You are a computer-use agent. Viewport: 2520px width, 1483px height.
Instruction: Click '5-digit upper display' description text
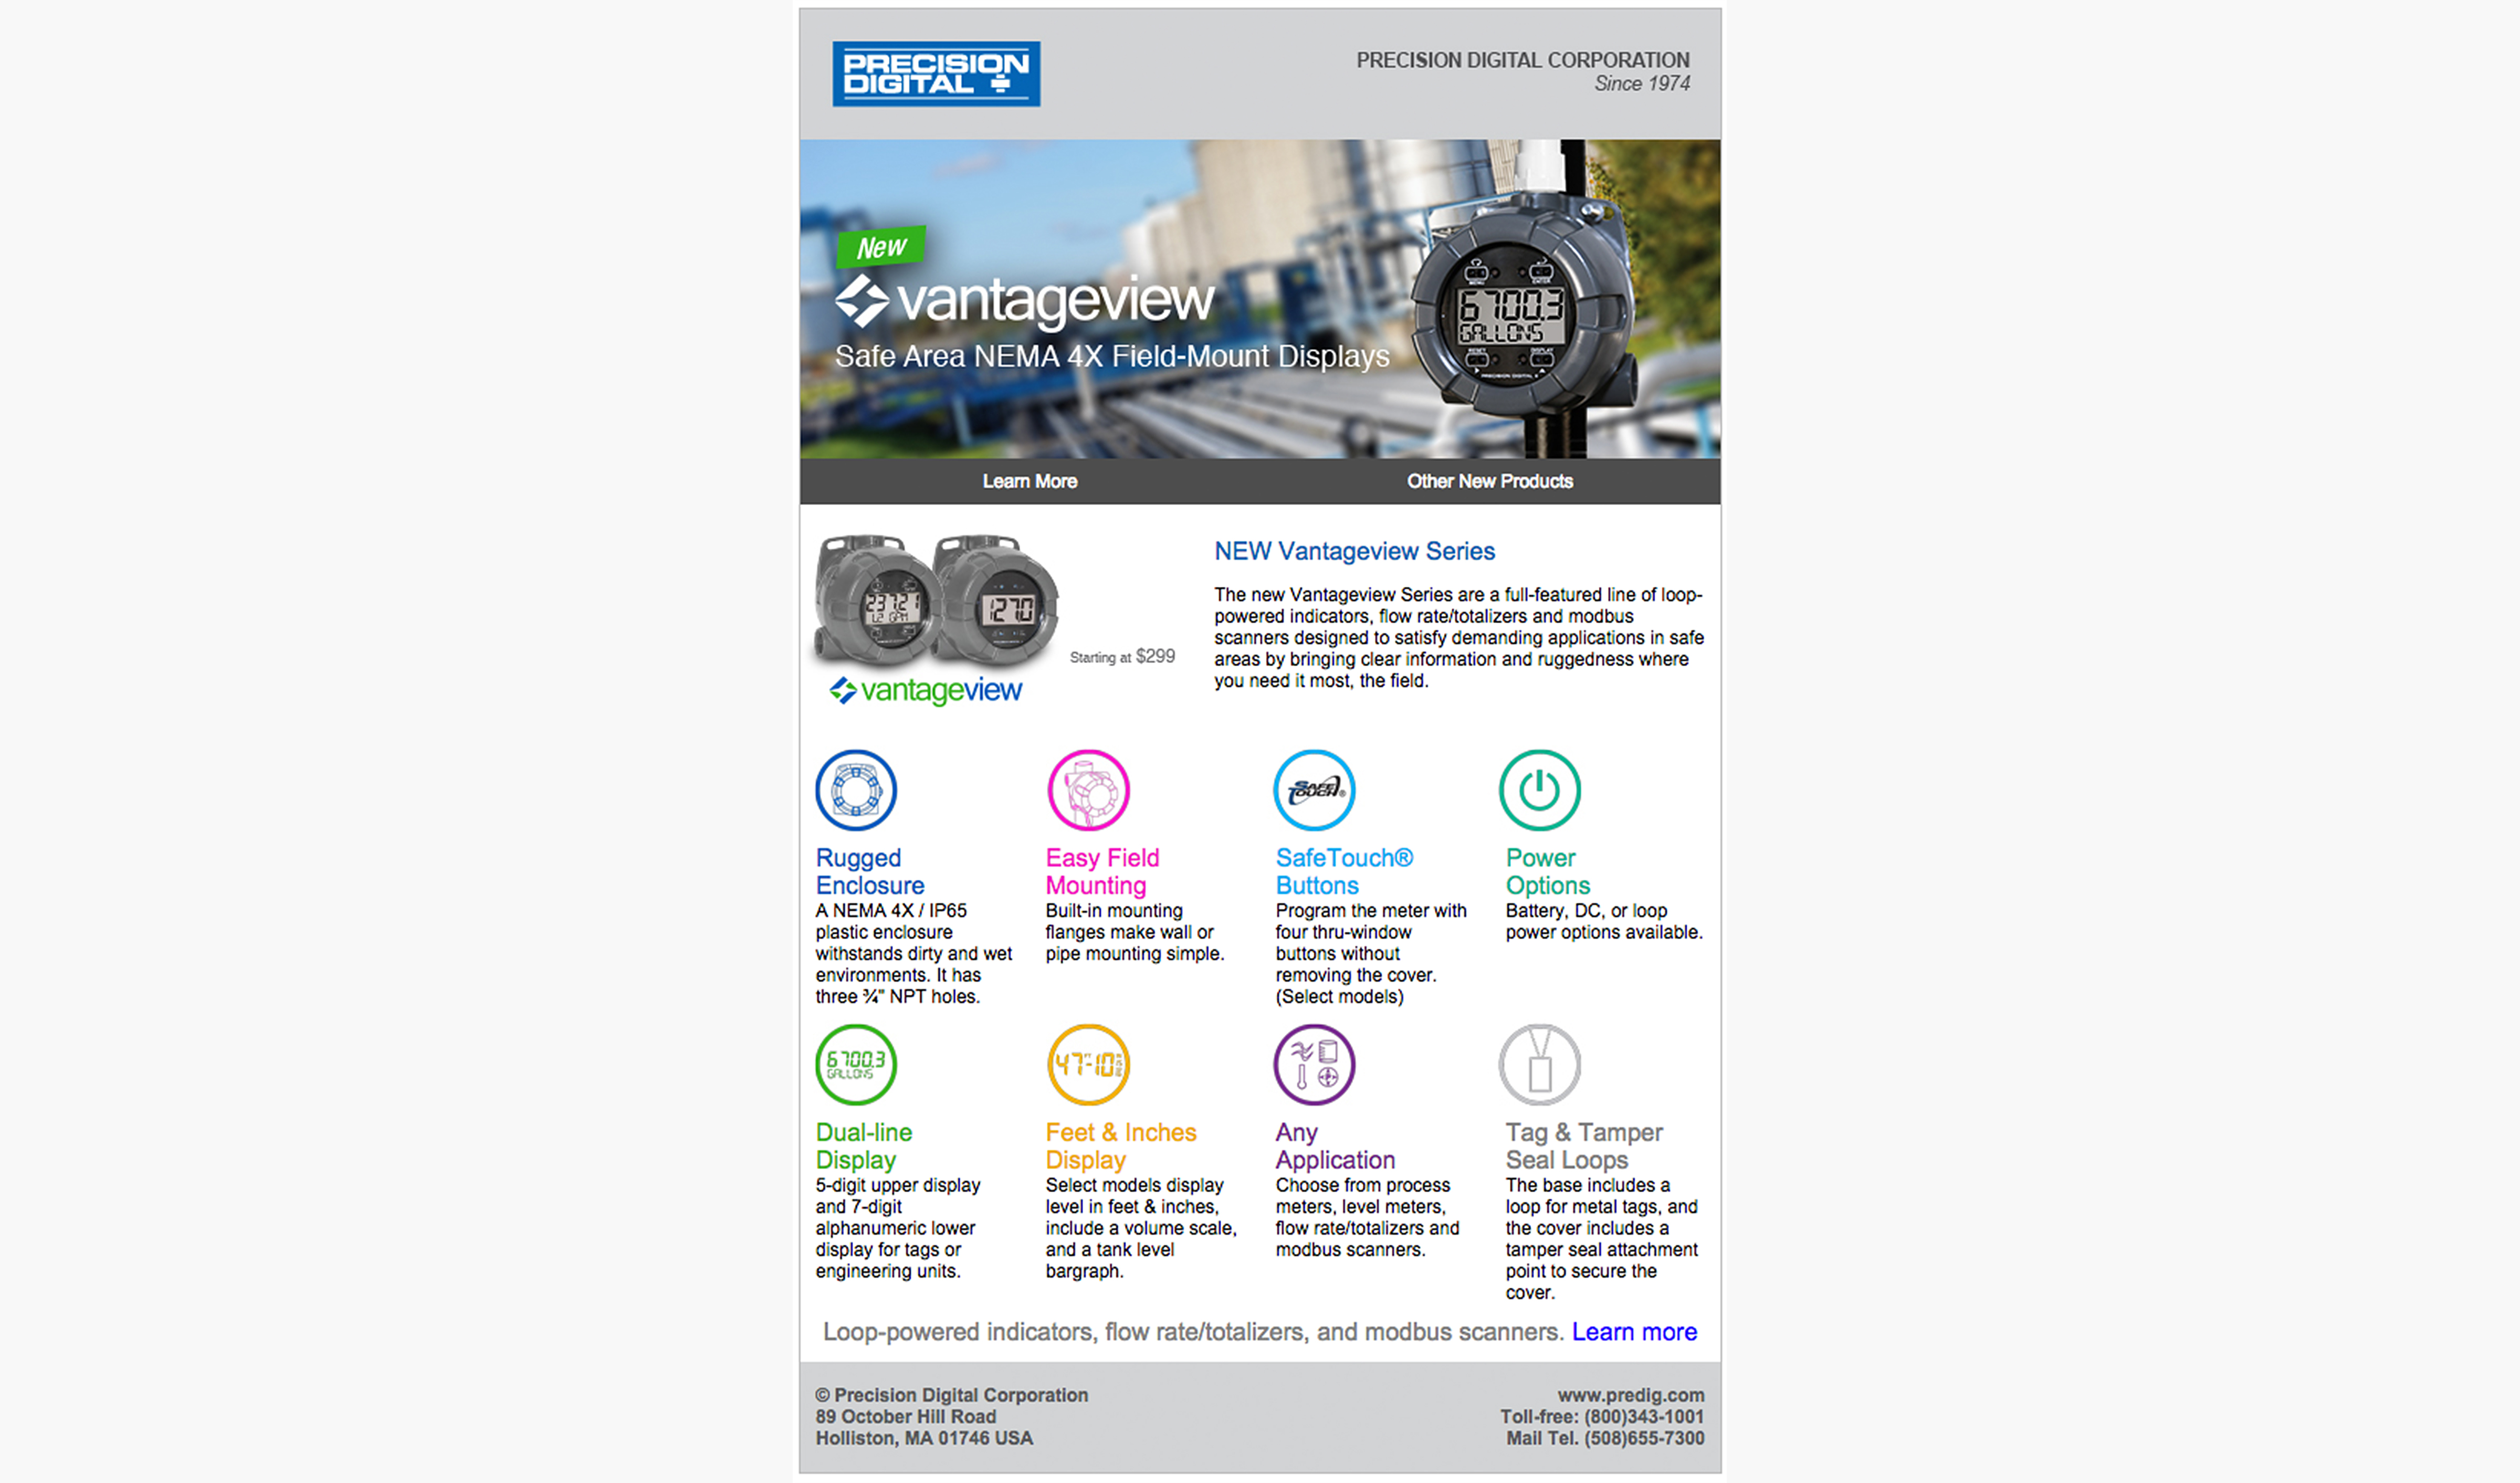tap(897, 1228)
